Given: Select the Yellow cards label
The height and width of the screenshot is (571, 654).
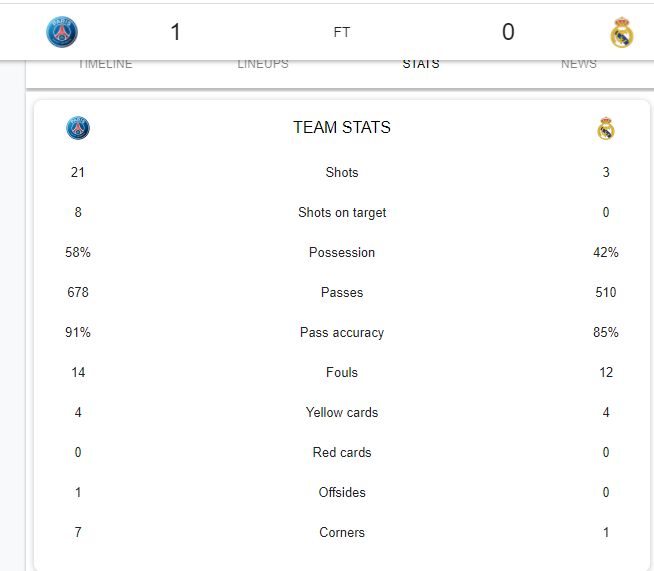Looking at the screenshot, I should [342, 413].
